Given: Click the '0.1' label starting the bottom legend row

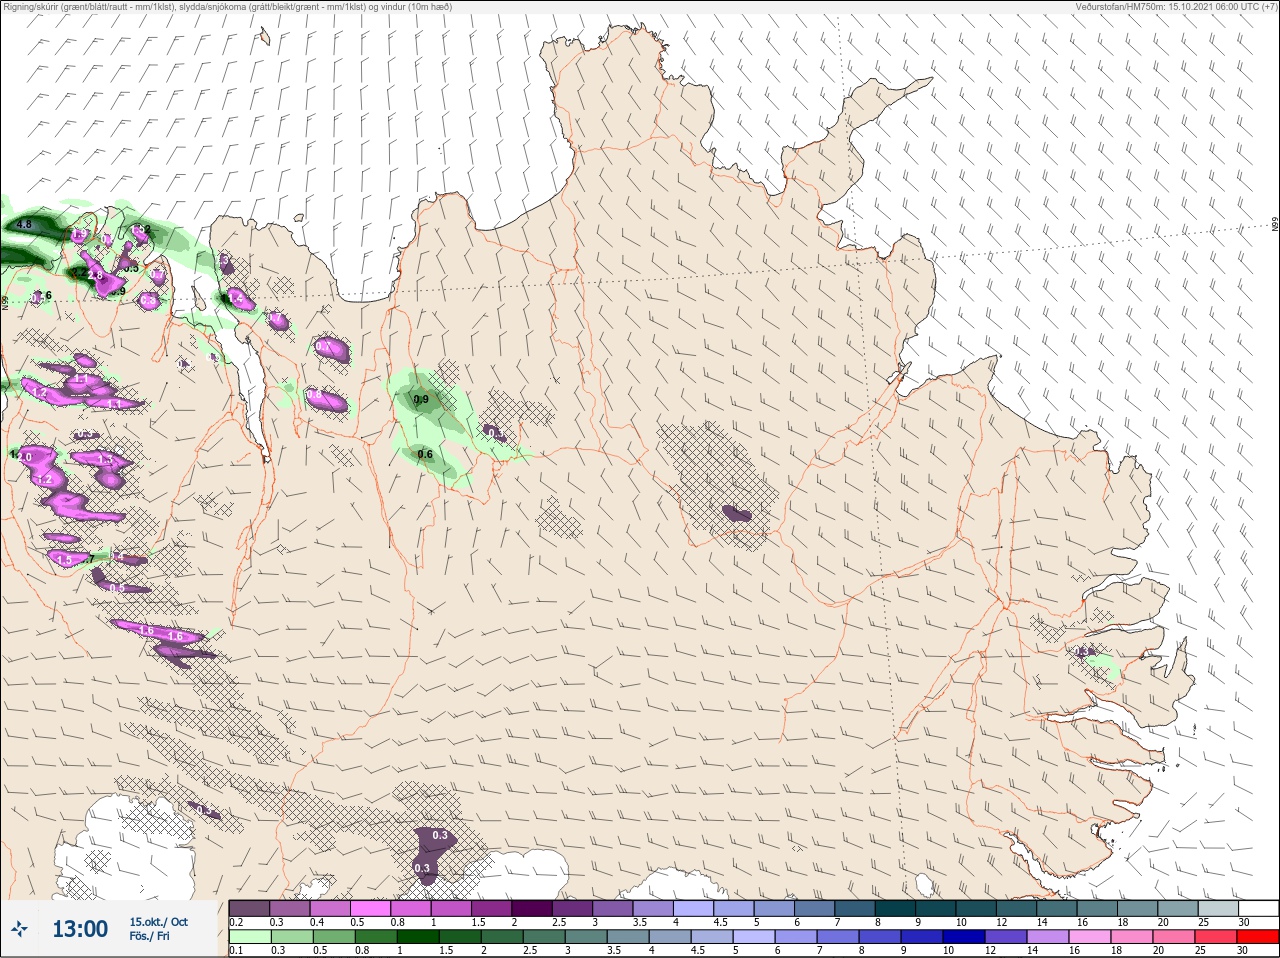Looking at the screenshot, I should (236, 951).
